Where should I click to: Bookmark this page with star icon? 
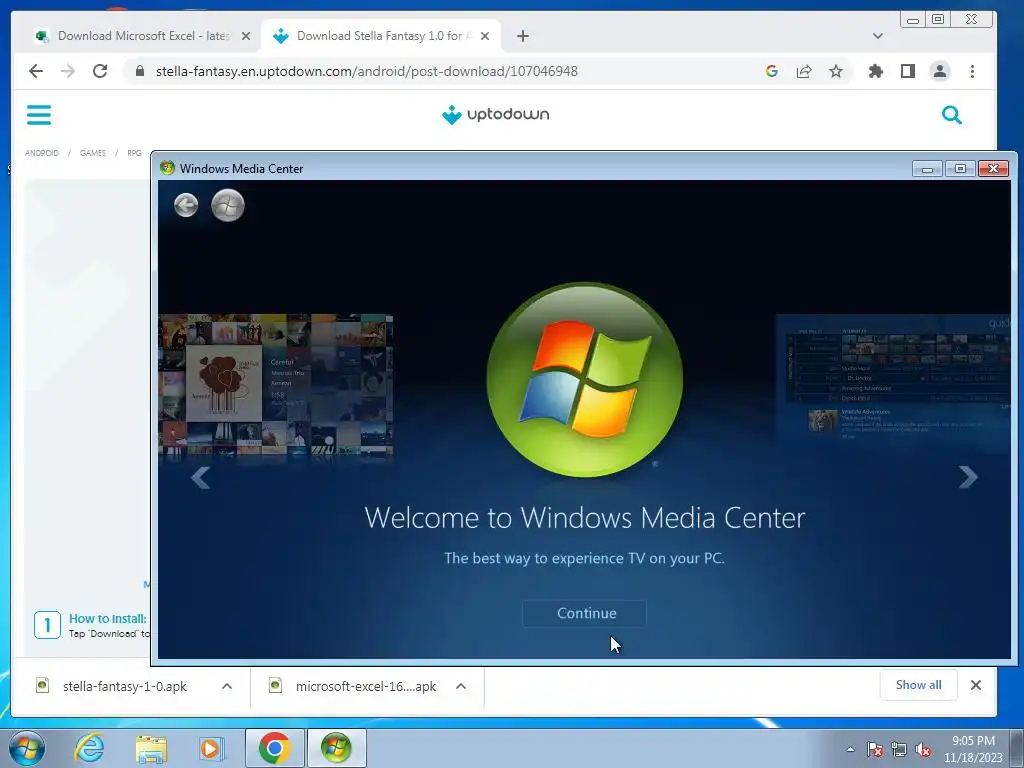click(836, 71)
